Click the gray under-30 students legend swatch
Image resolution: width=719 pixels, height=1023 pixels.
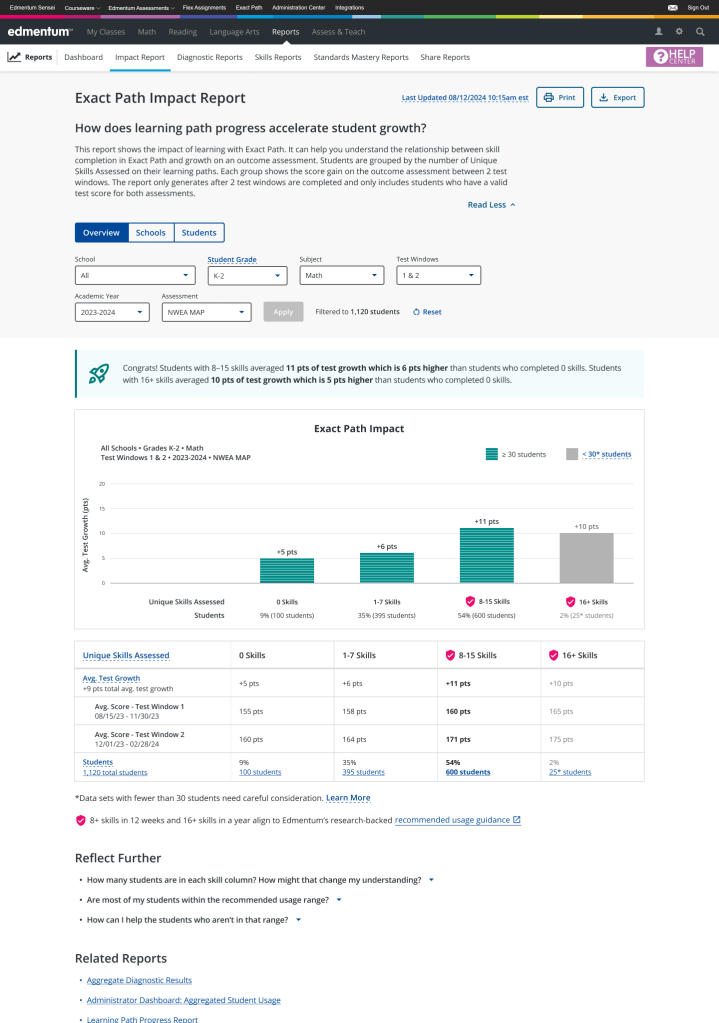(572, 454)
